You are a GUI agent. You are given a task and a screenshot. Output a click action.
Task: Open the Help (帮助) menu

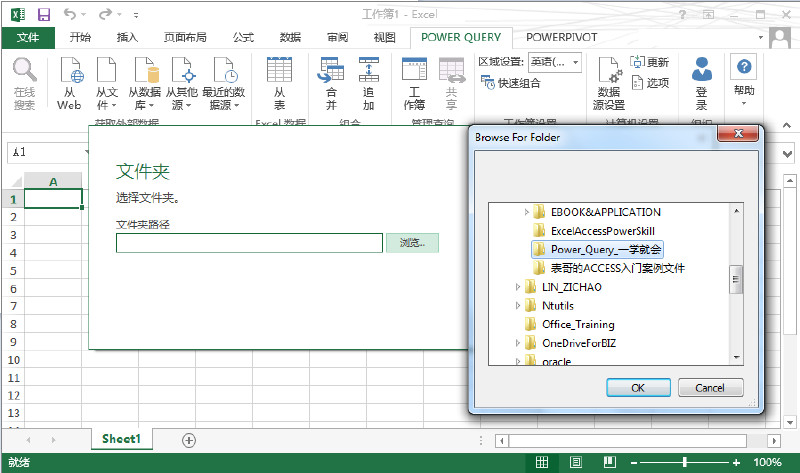tap(744, 82)
